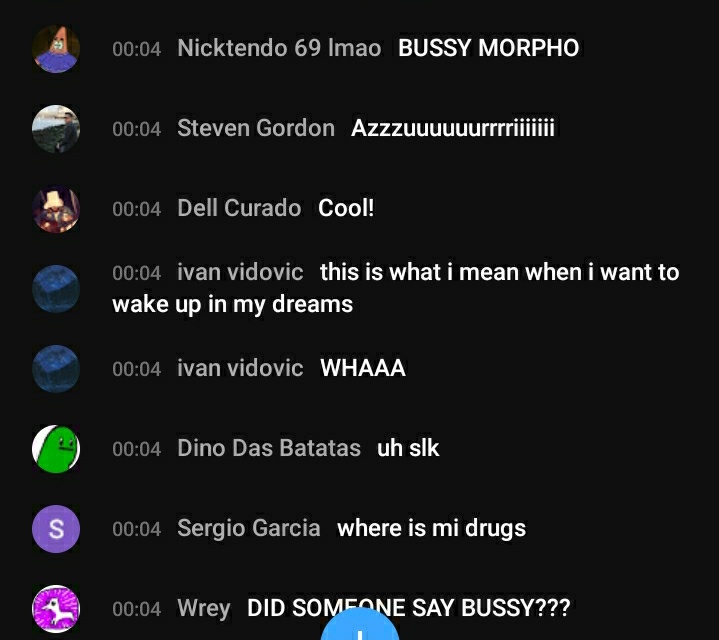Tap the blue scroll-to-latest button
The image size is (719, 640).
[x=360, y=625]
